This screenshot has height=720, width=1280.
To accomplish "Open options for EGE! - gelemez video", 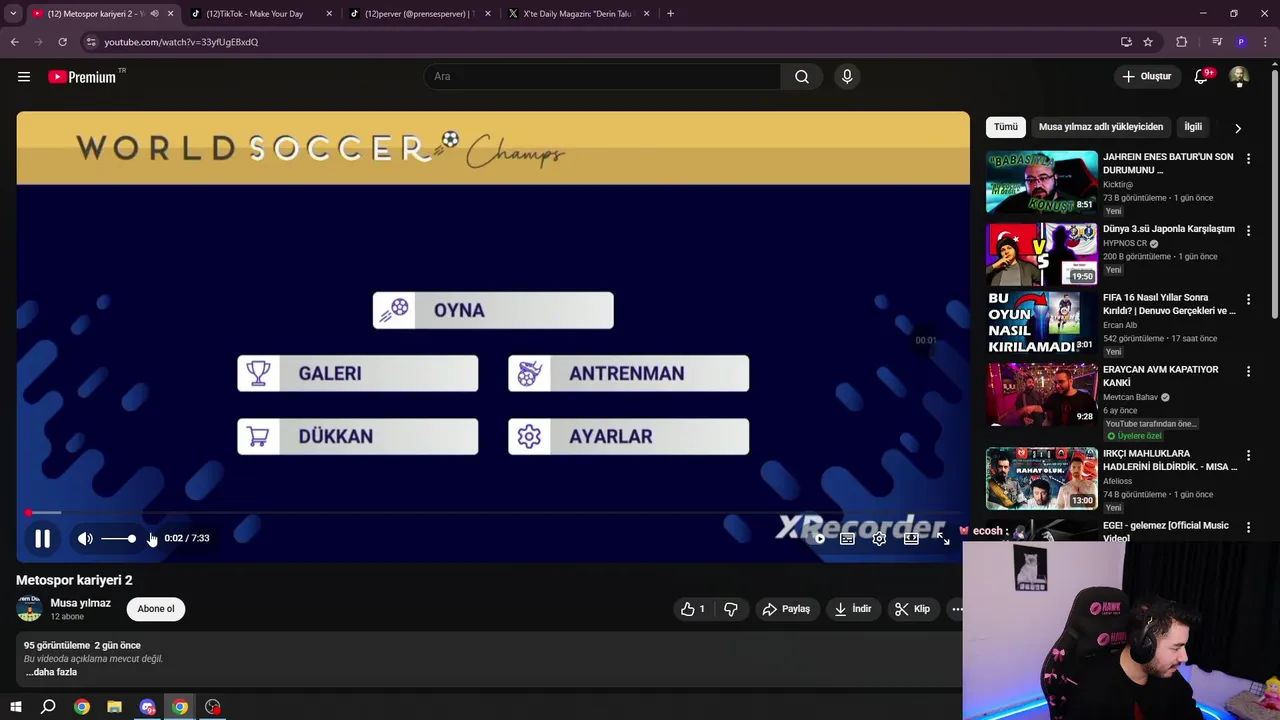I will click(x=1248, y=527).
